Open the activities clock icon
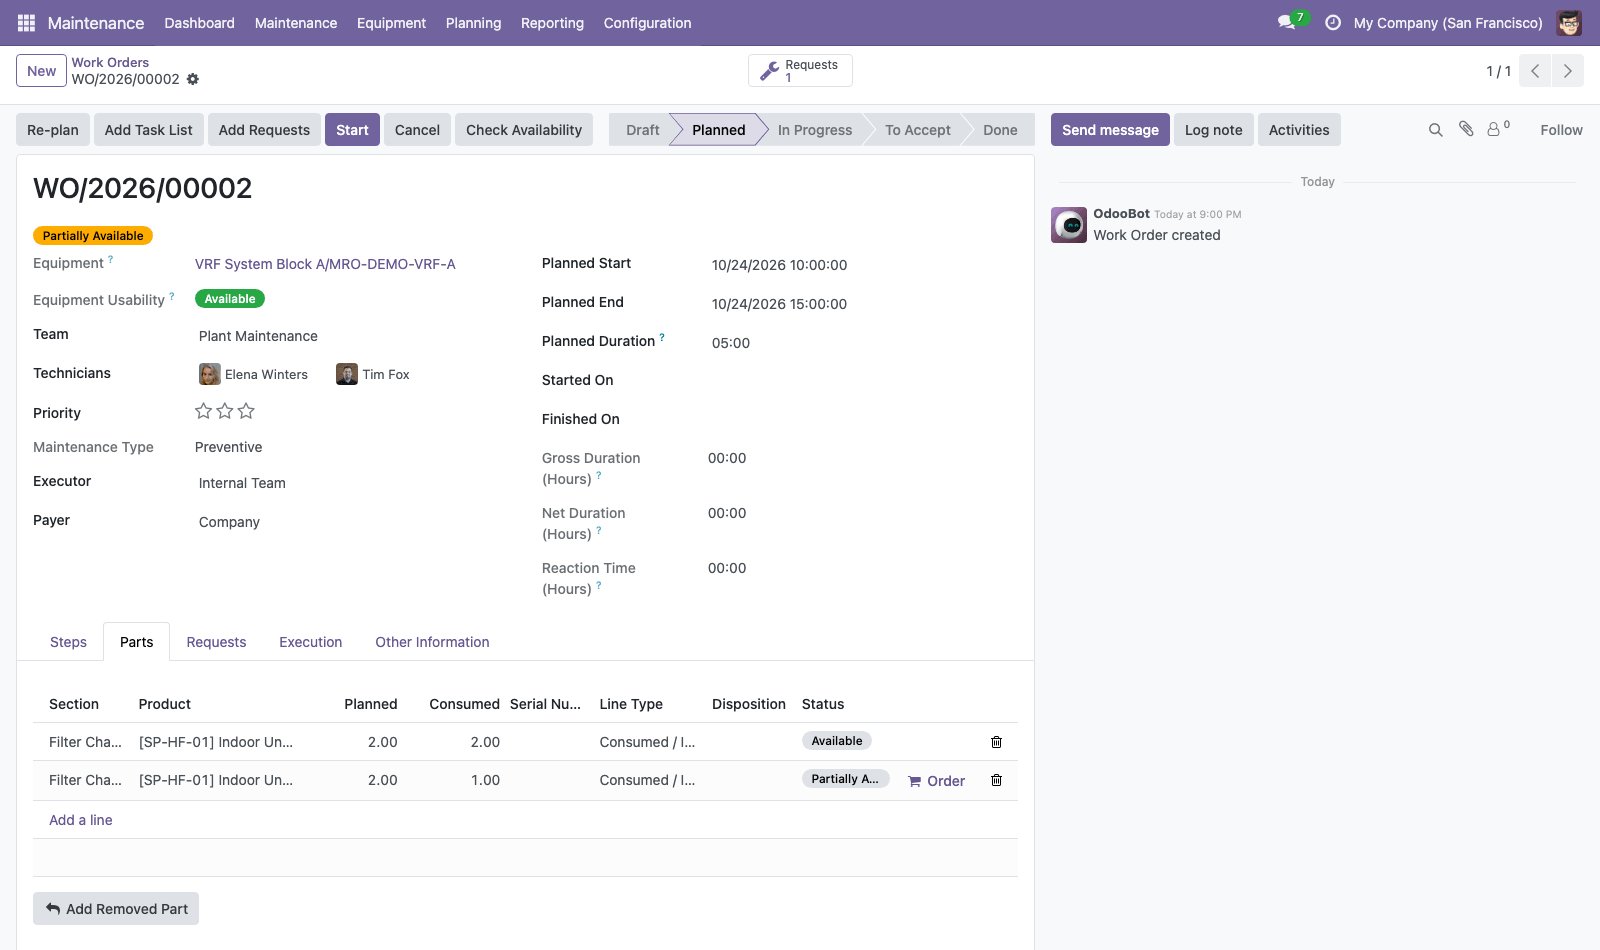Image resolution: width=1600 pixels, height=950 pixels. coord(1333,23)
